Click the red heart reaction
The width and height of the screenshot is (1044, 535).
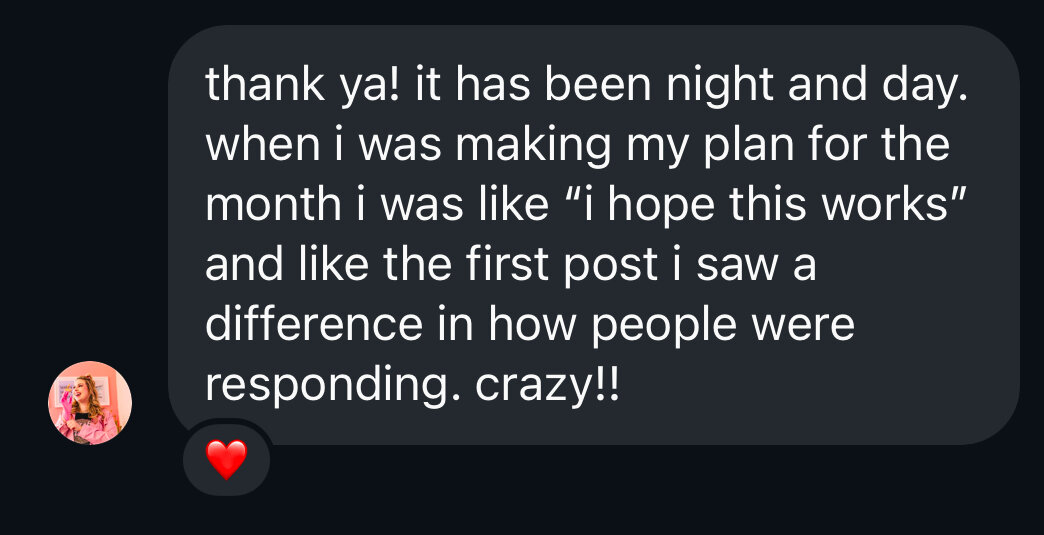226,459
